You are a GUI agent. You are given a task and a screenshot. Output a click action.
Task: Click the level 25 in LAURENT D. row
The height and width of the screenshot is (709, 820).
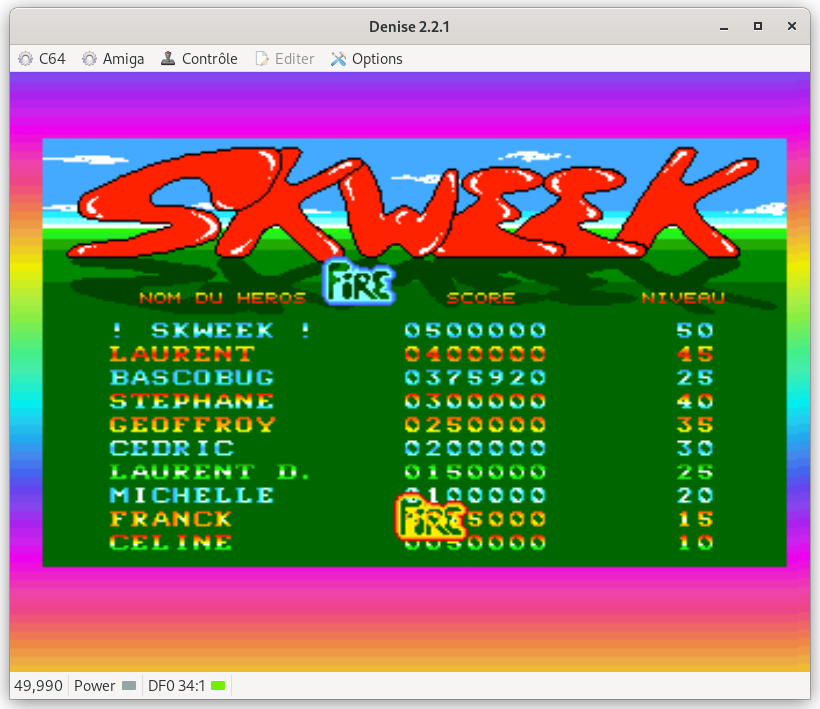(695, 472)
